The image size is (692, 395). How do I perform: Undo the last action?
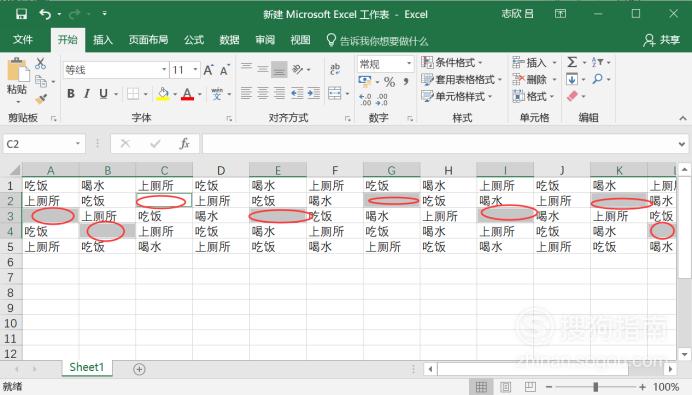45,14
